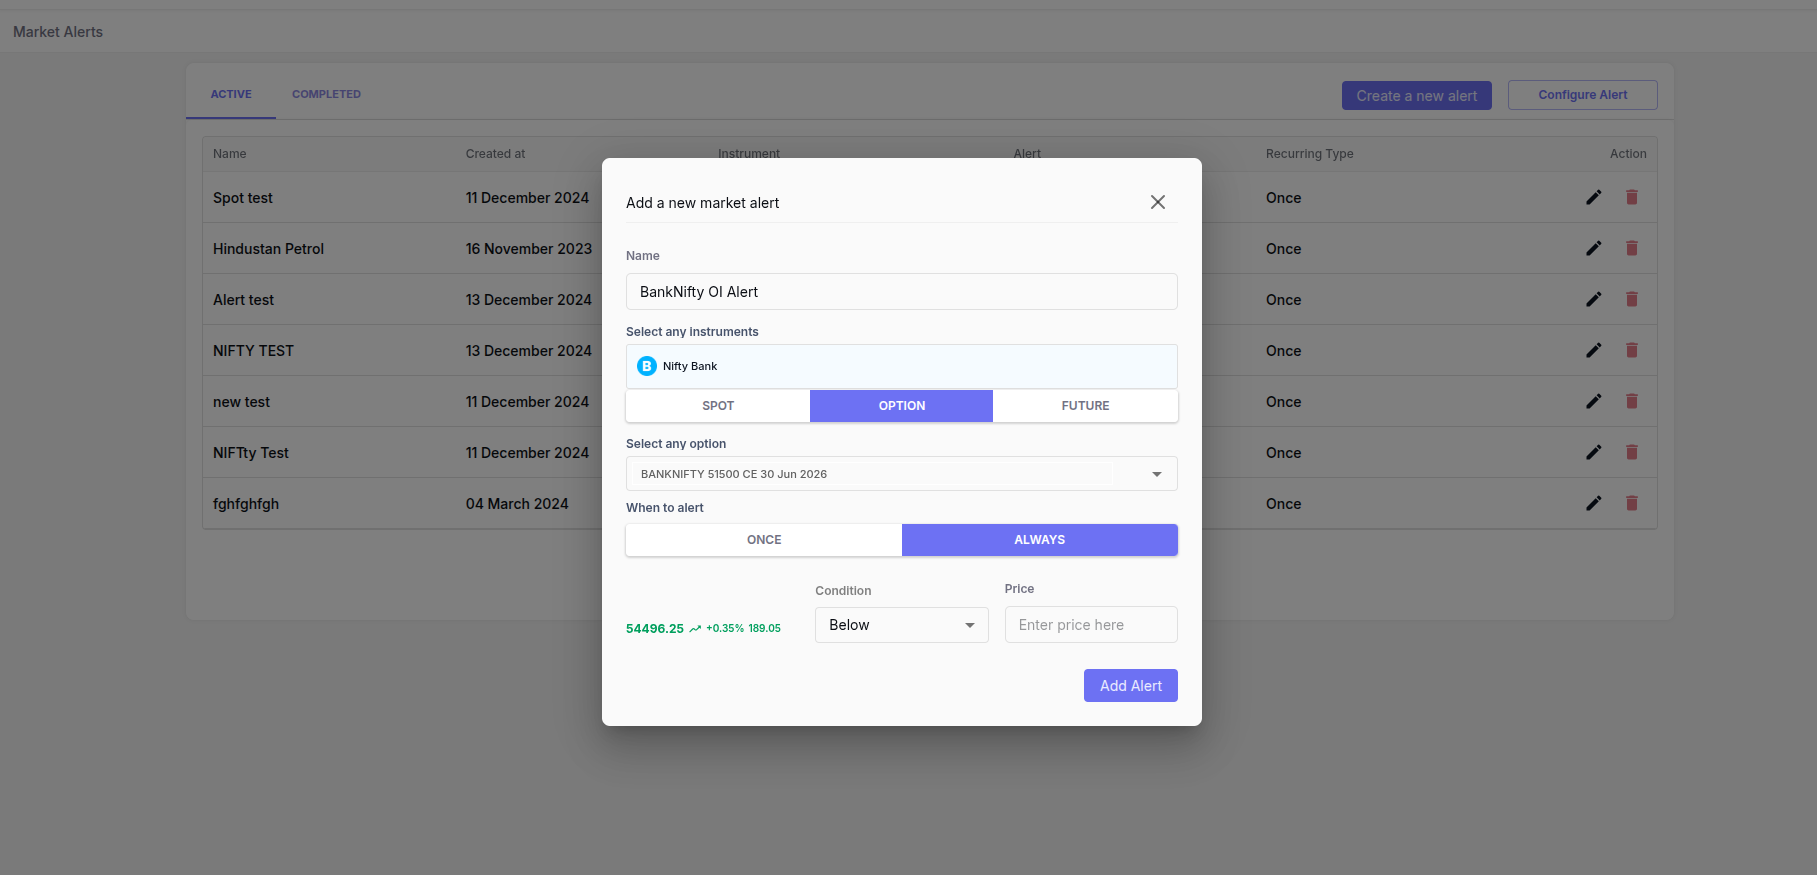Viewport: 1817px width, 875px height.
Task: Edit the NIFTY TEST alert
Action: coord(1594,350)
